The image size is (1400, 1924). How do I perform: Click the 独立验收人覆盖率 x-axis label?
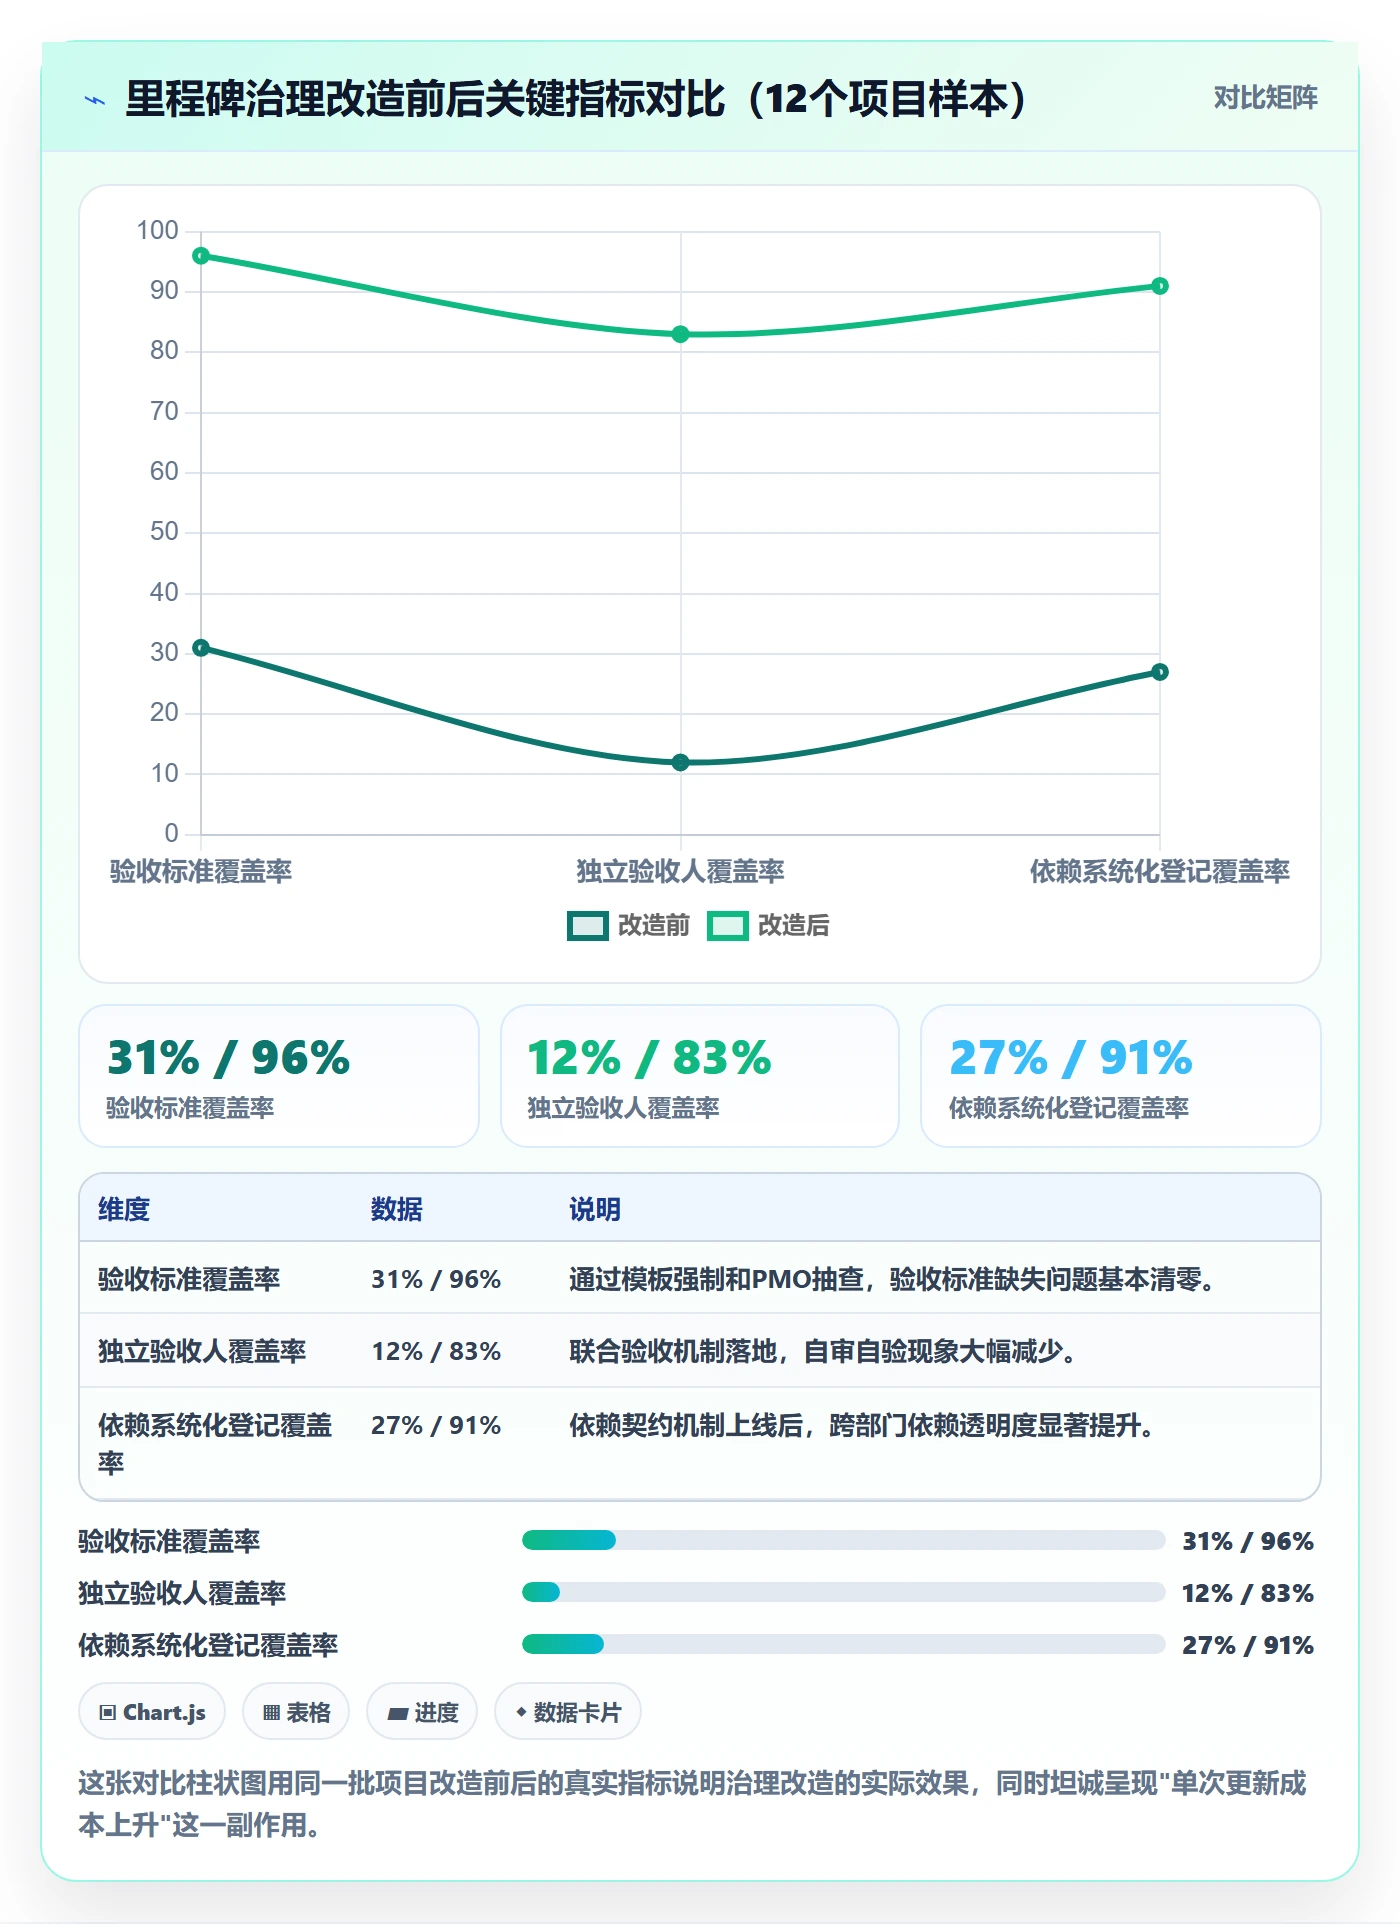tap(681, 871)
